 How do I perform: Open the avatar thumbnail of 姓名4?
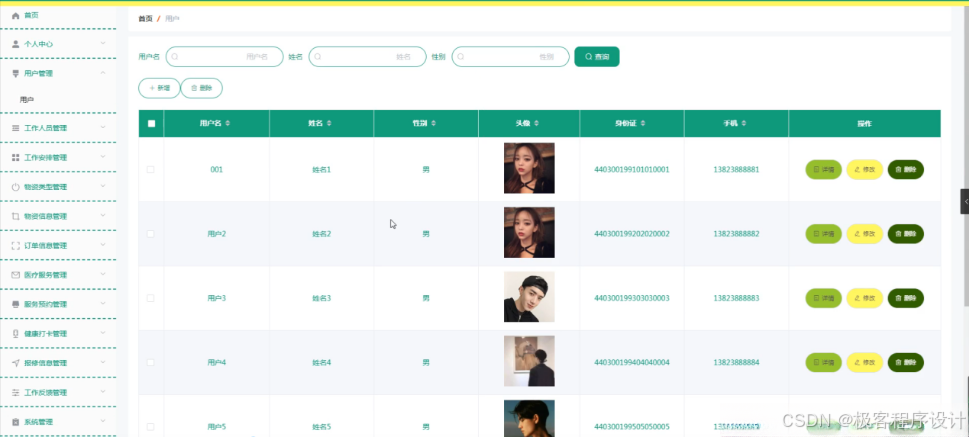[529, 361]
